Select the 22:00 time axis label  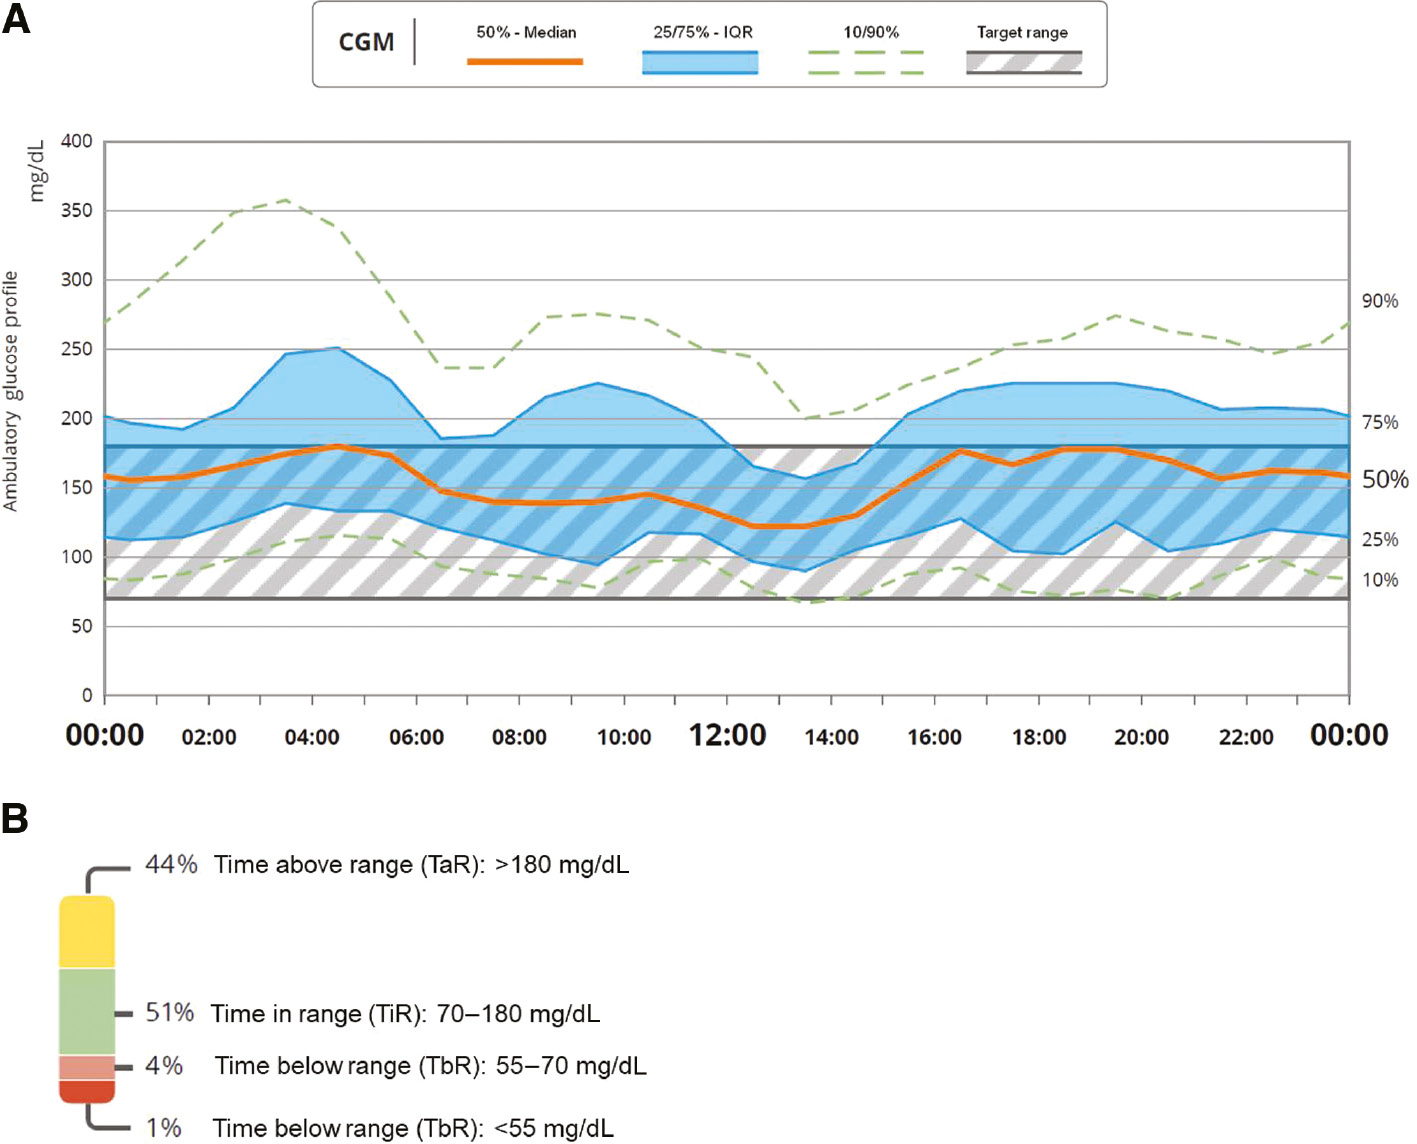tap(1246, 738)
